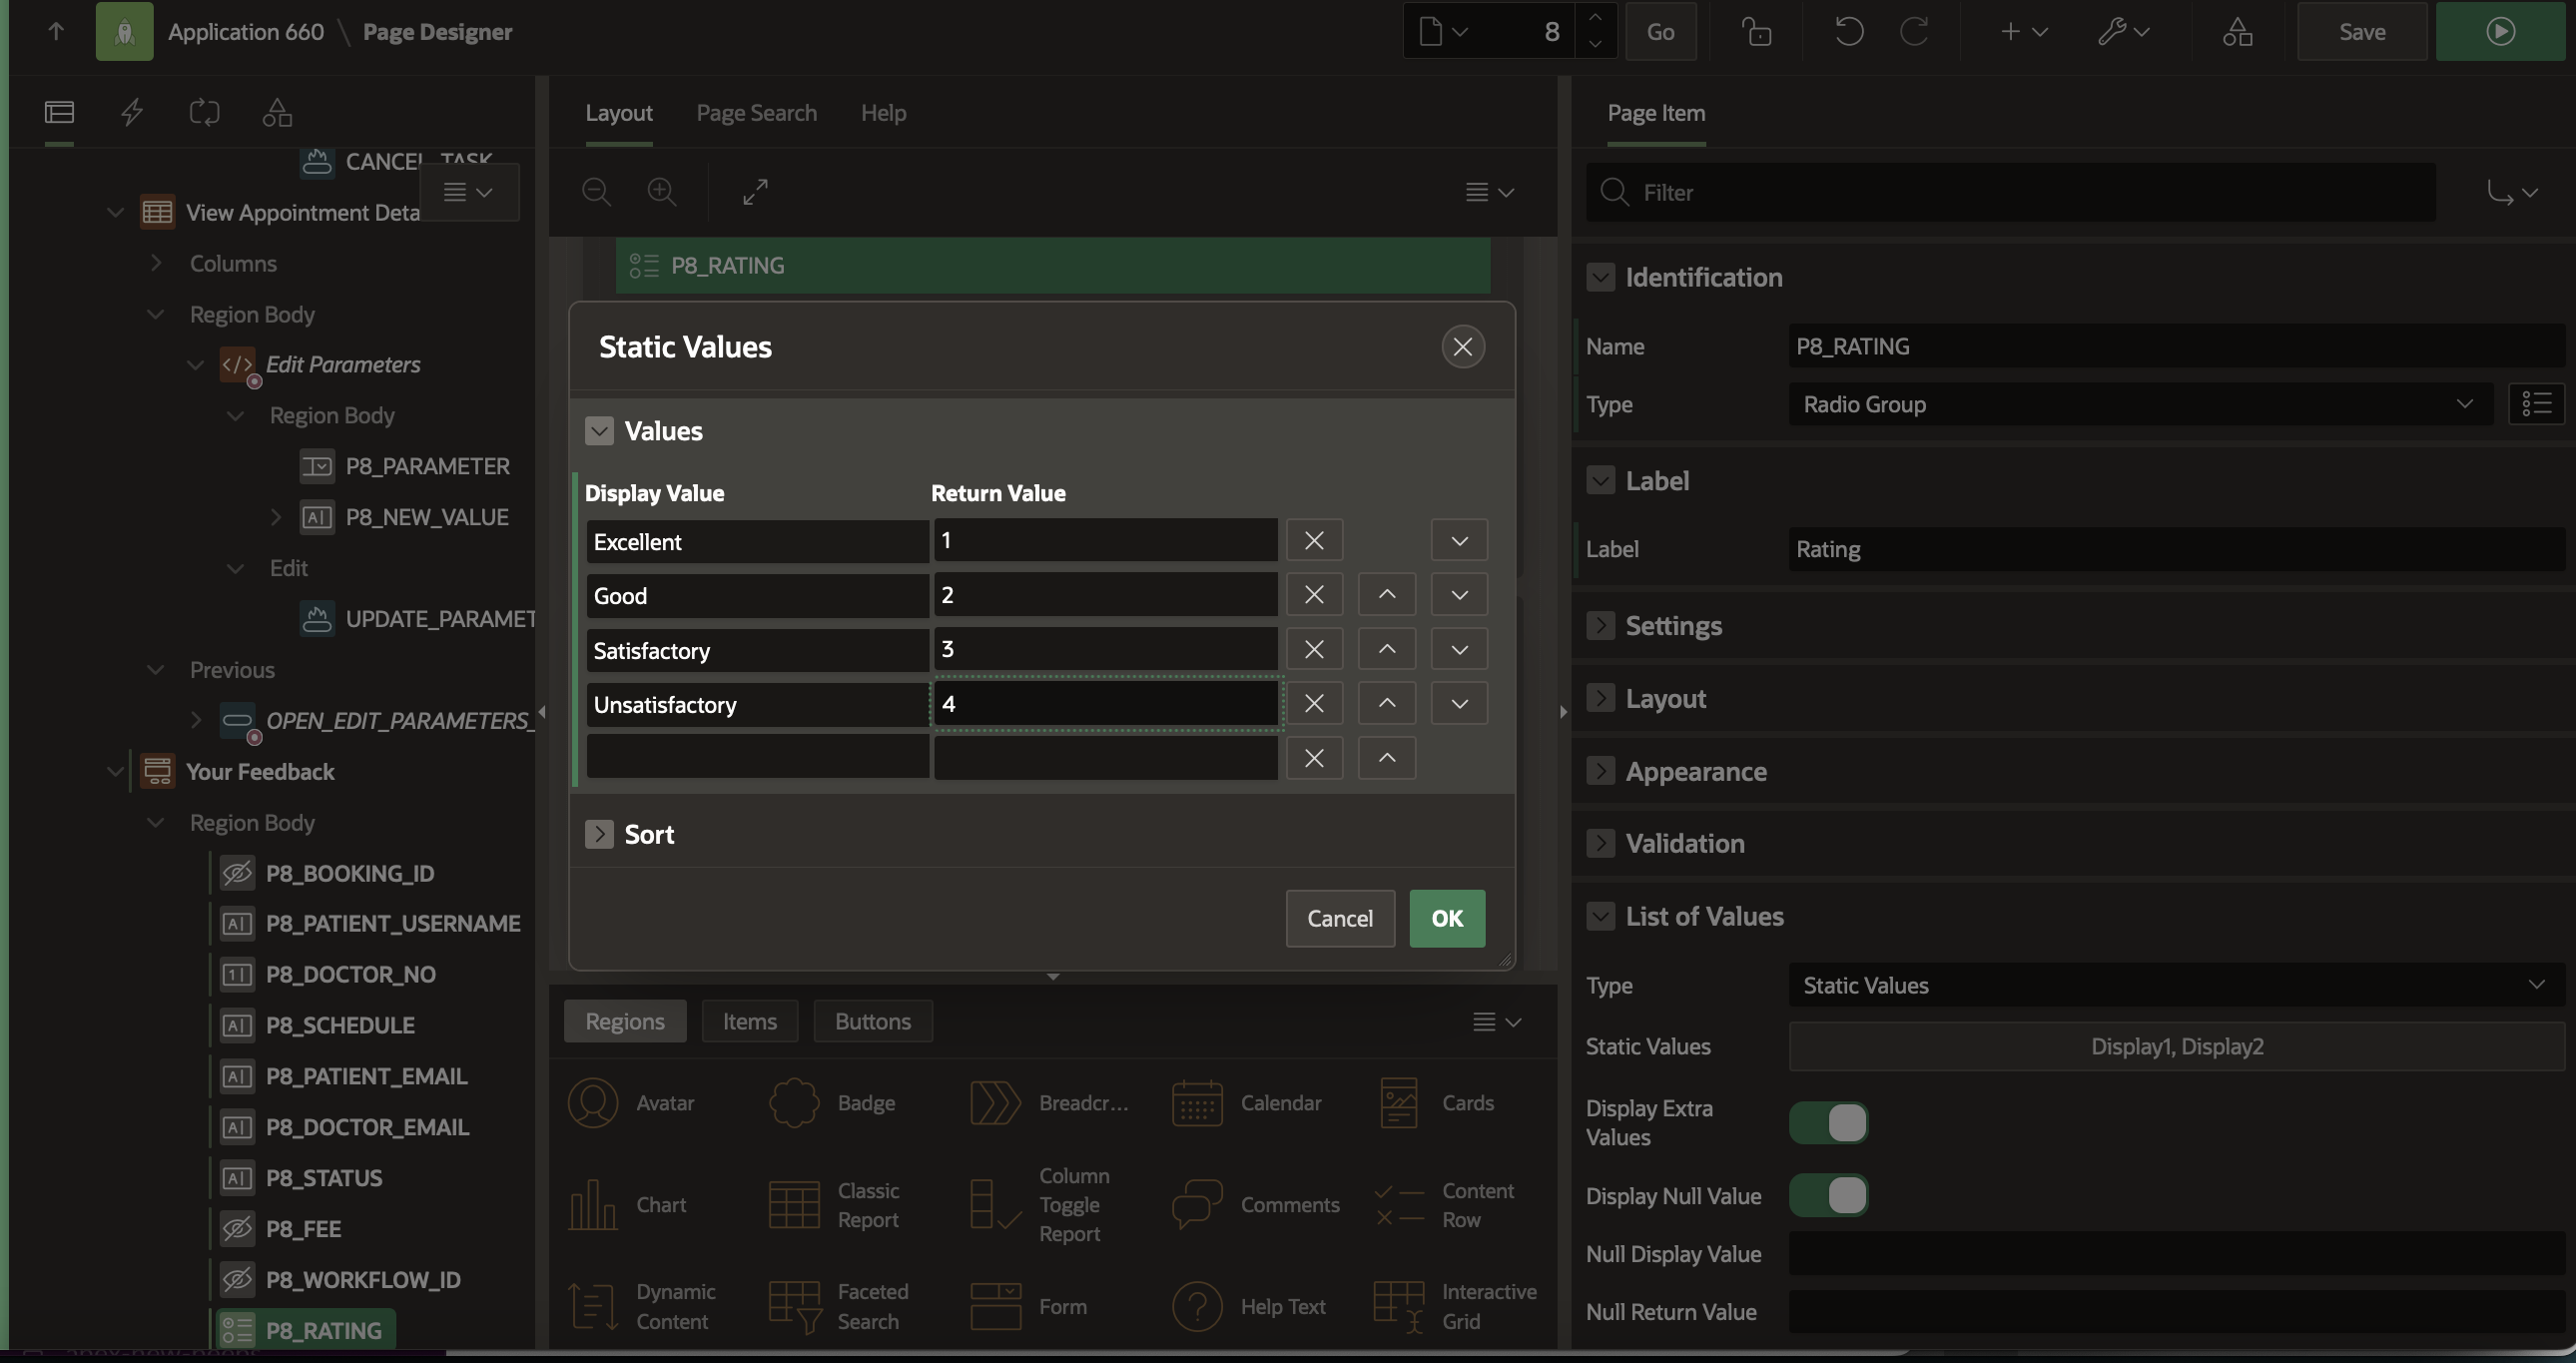The image size is (2576, 1363).
Task: Click the Page Lock icon
Action: (1757, 32)
